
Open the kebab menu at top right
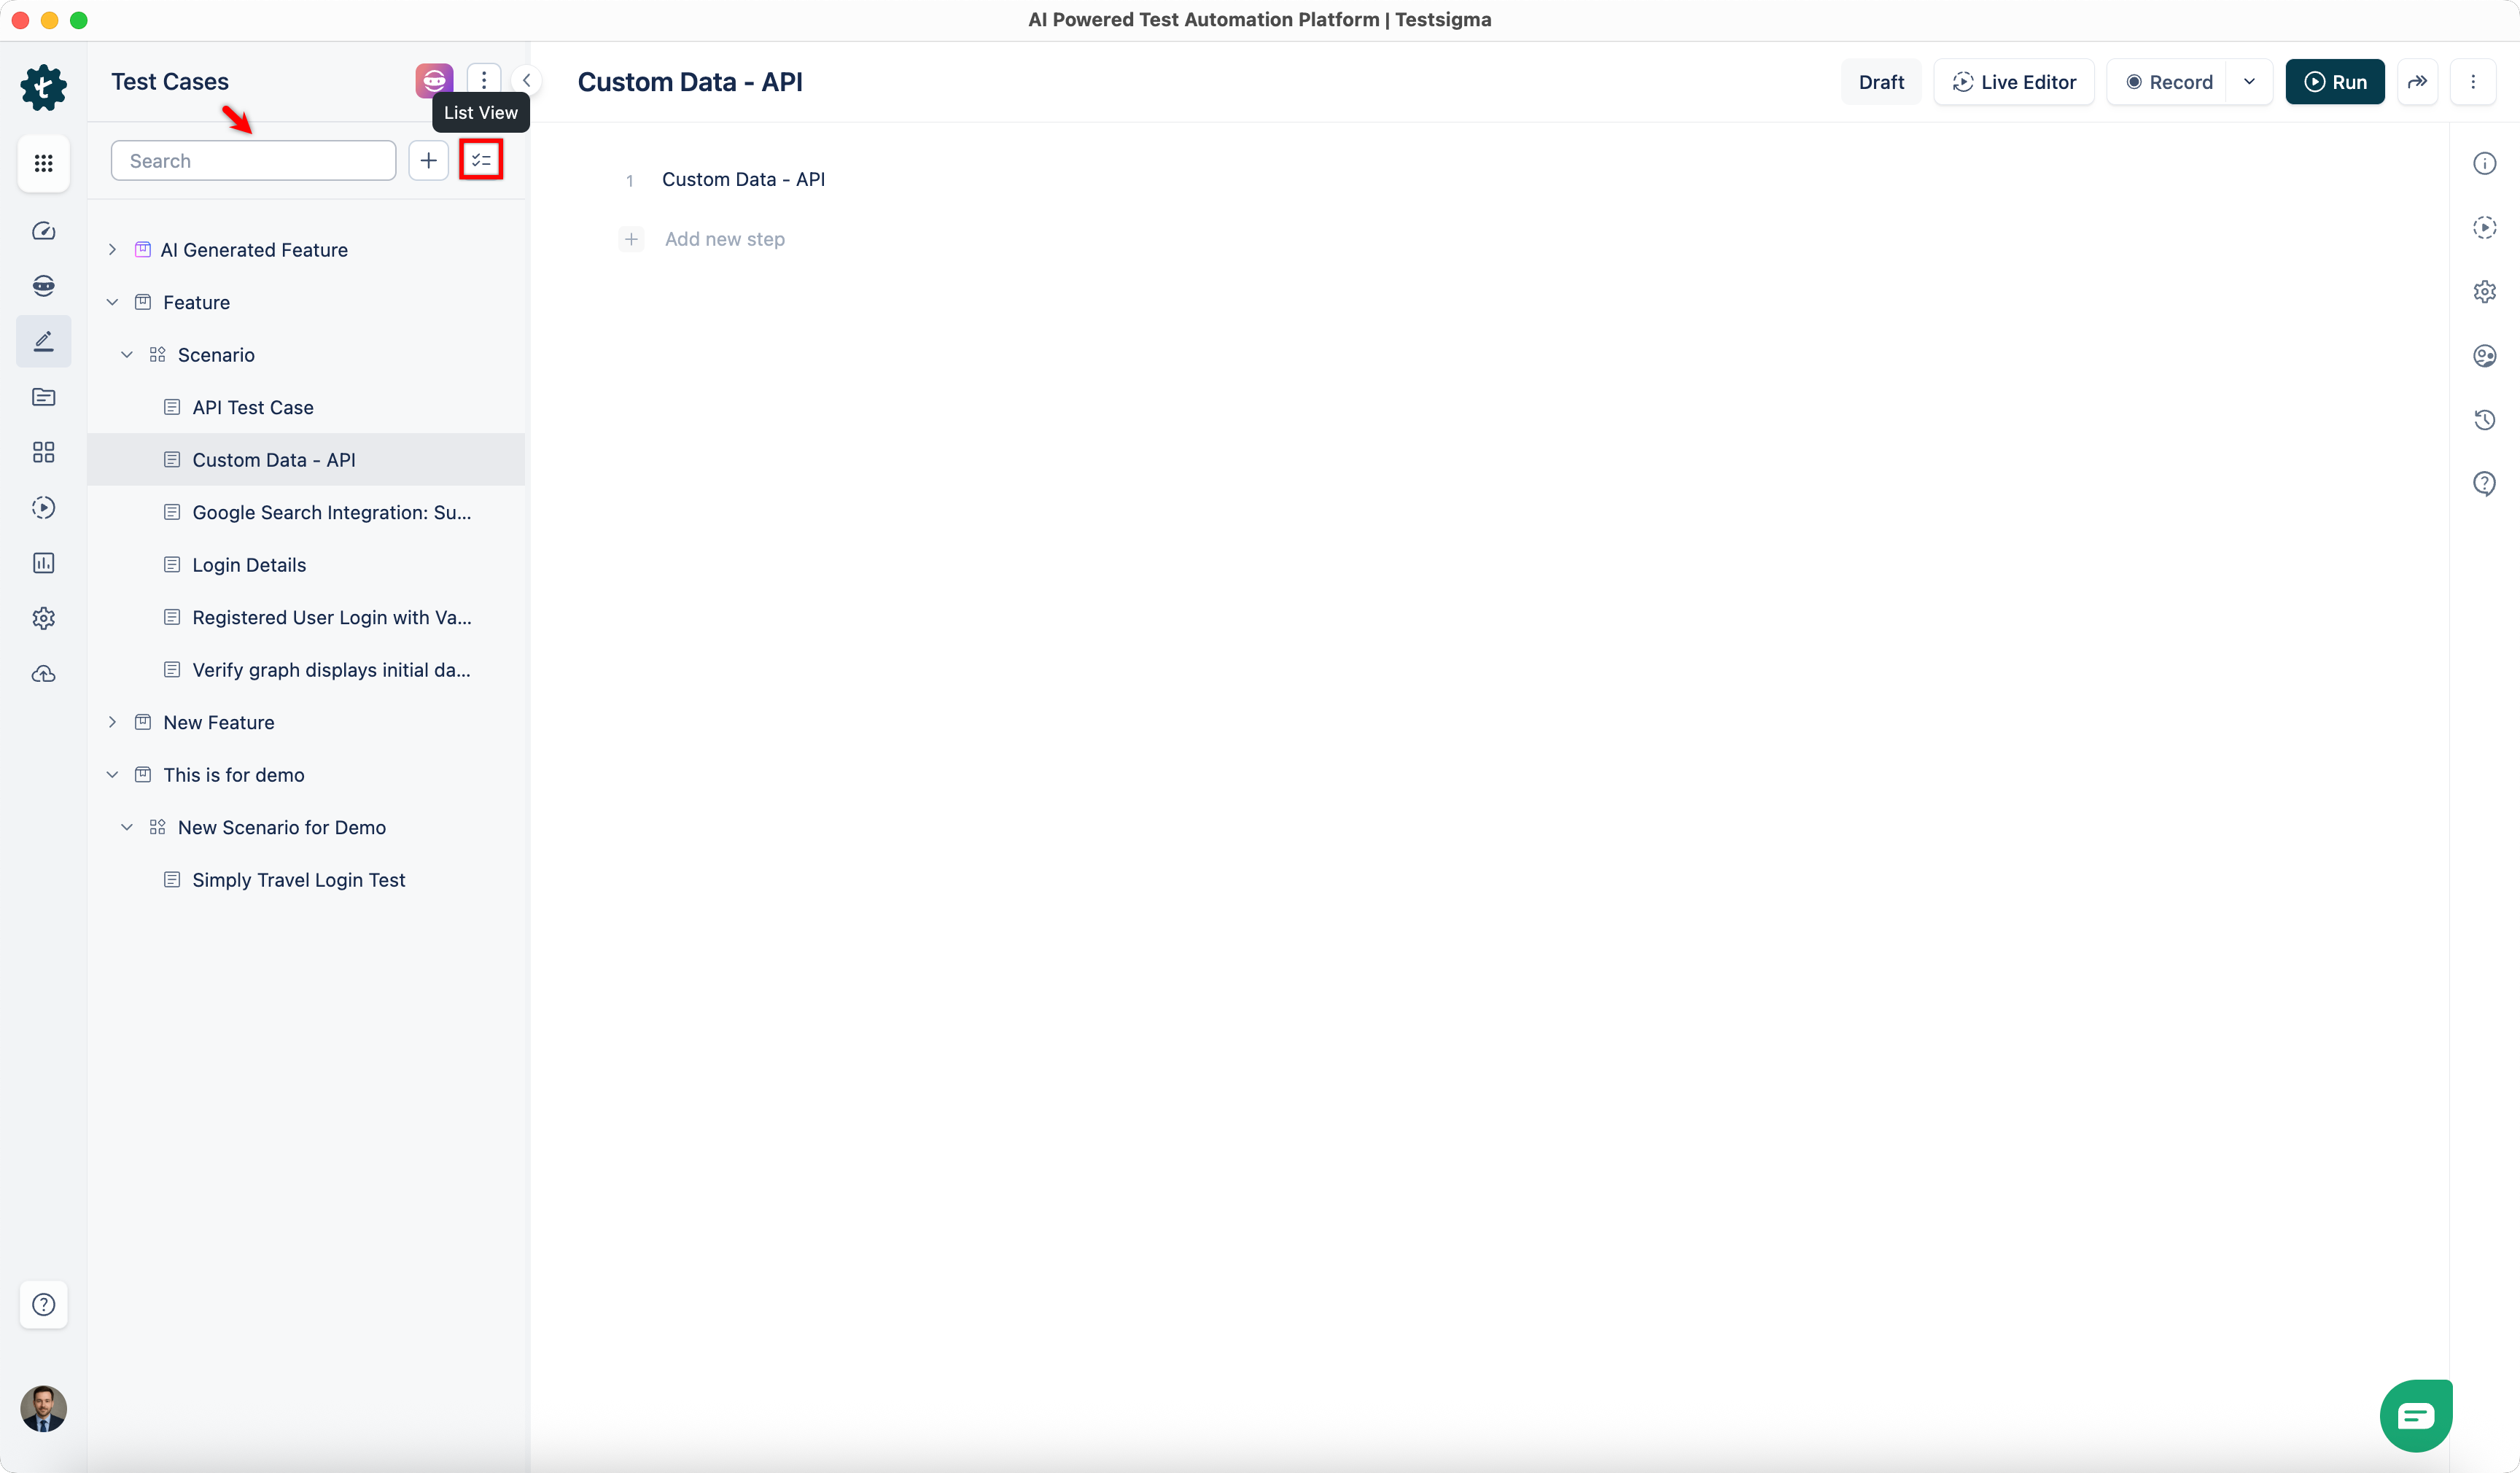tap(2474, 82)
